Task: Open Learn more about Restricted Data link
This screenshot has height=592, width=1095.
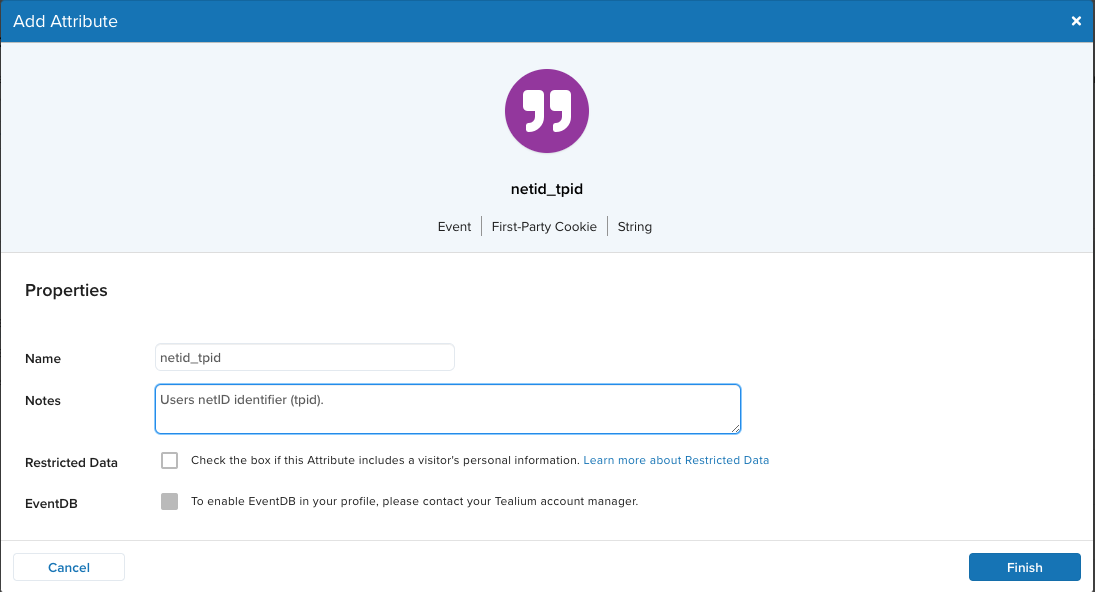Action: [676, 460]
